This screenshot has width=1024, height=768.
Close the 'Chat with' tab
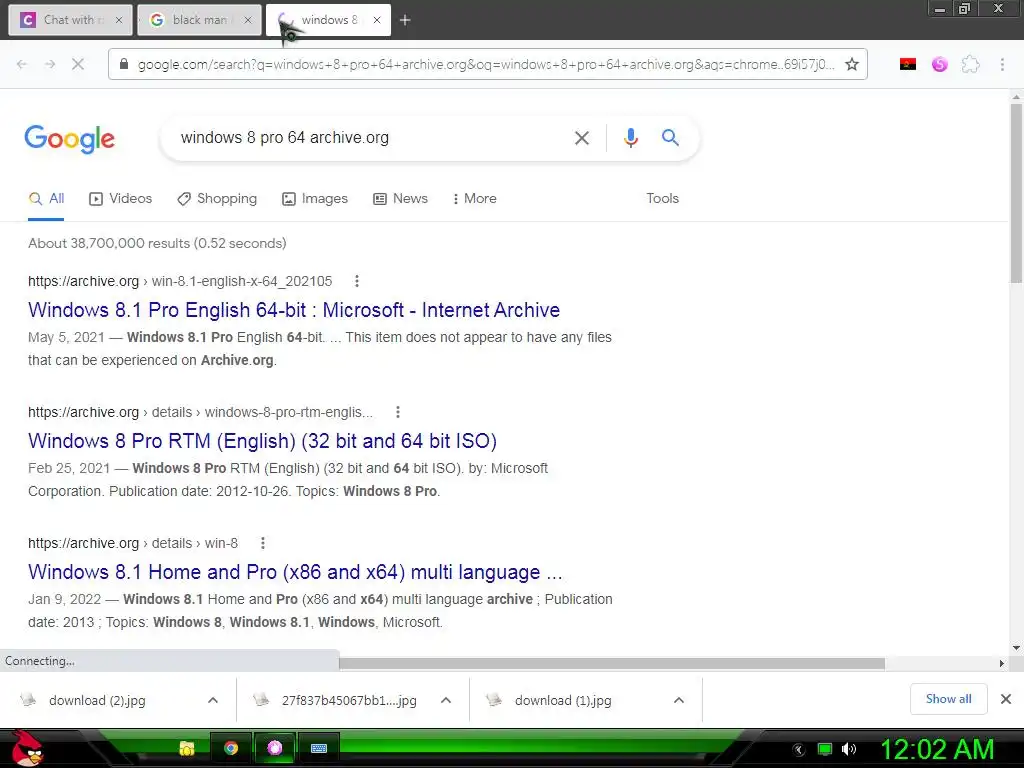pos(119,20)
